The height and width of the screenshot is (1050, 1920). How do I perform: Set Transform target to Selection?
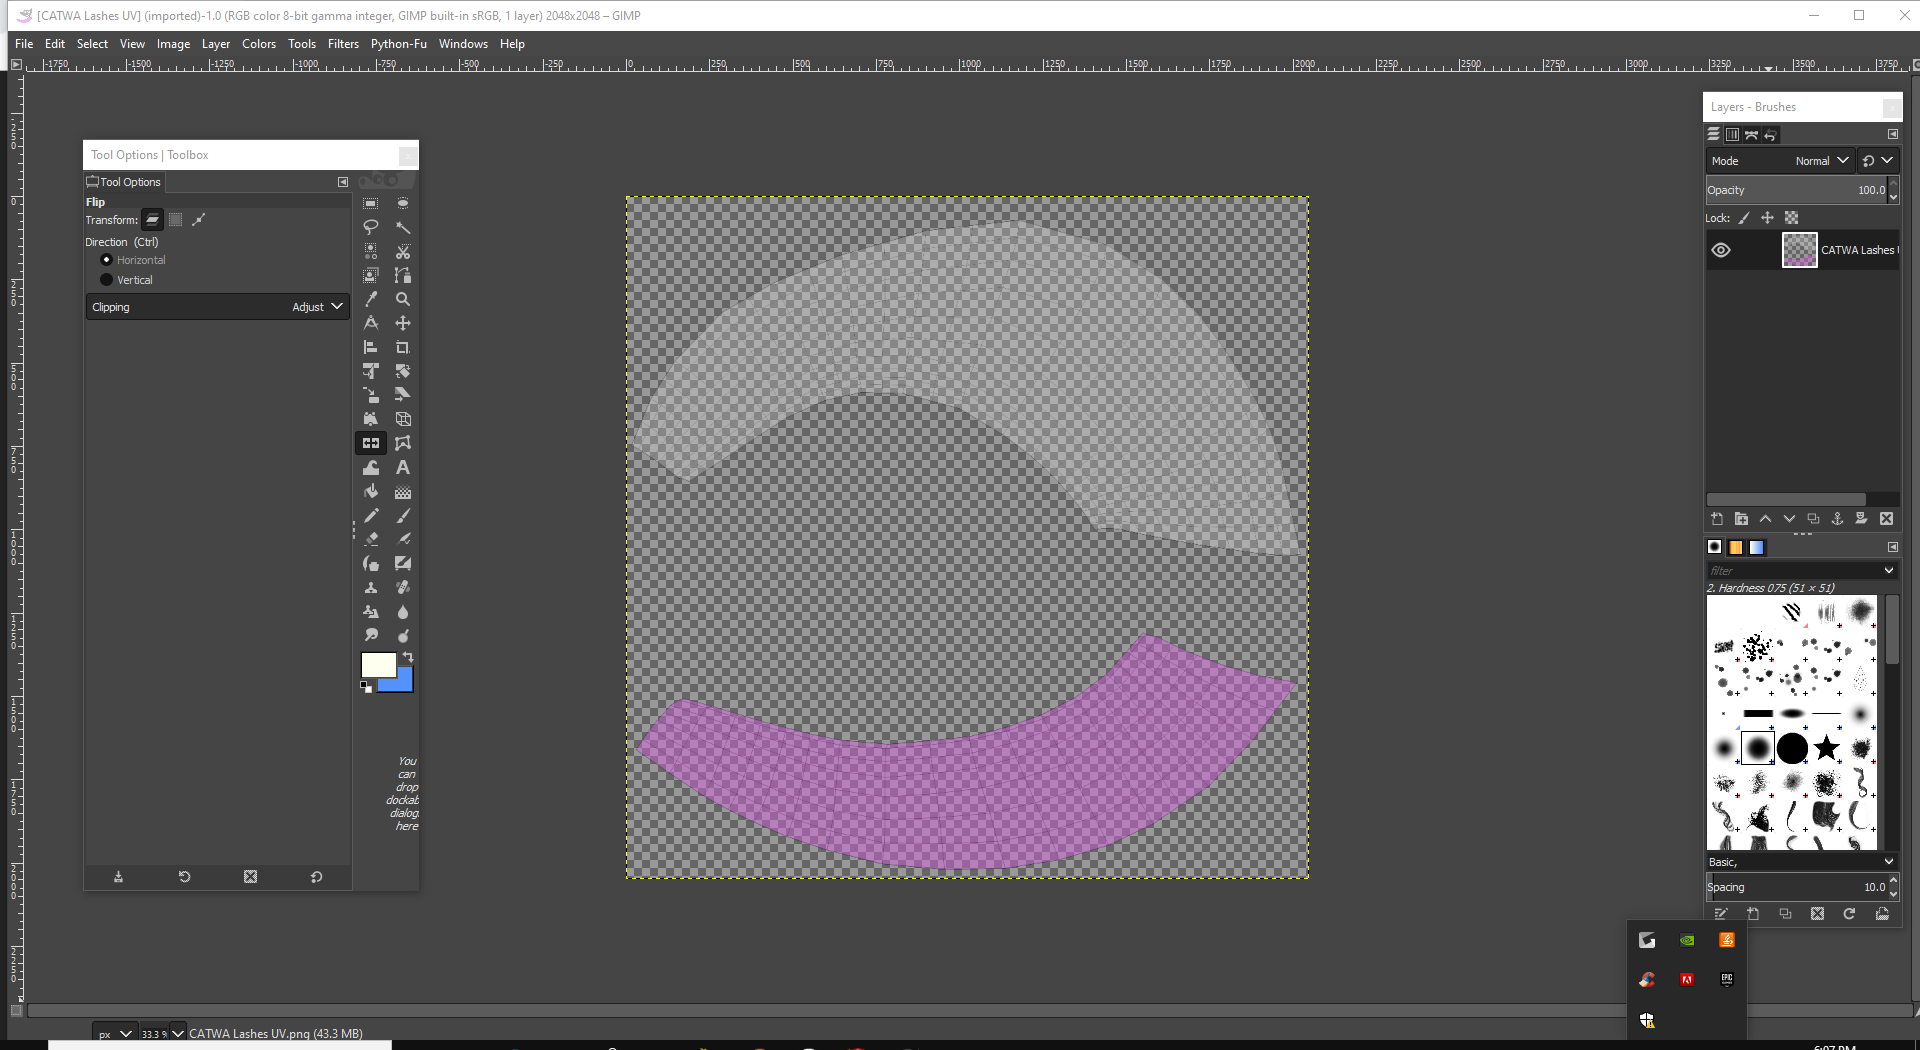[176, 220]
